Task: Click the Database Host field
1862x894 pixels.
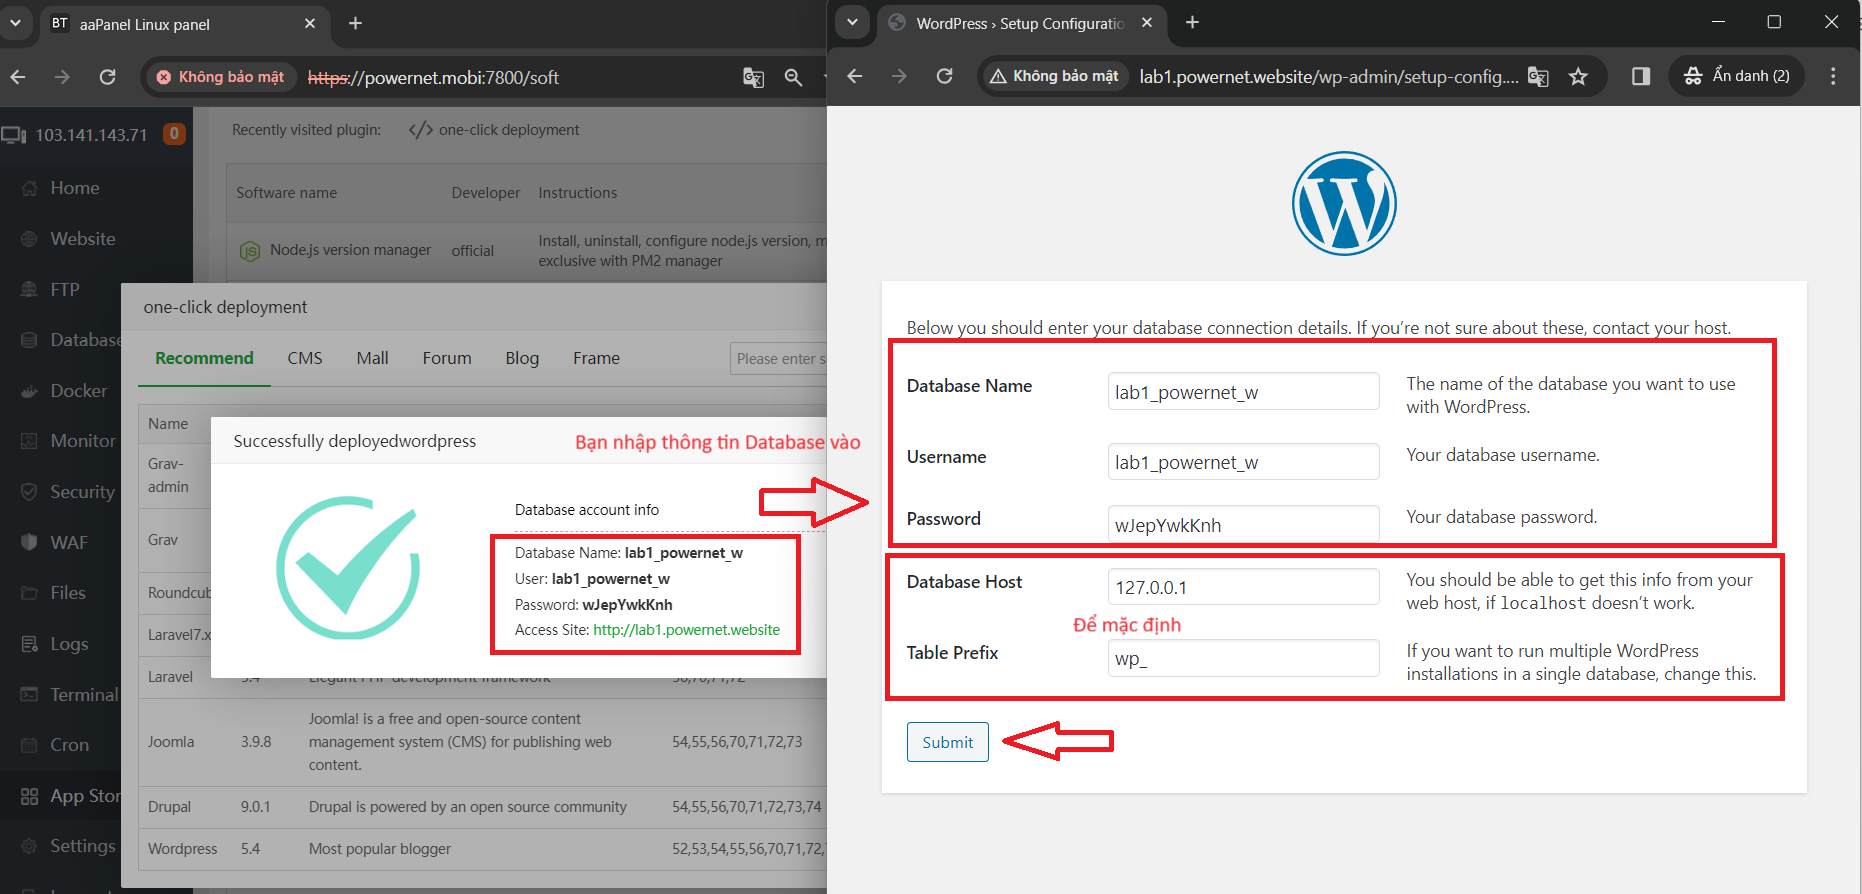Action: pos(1243,587)
